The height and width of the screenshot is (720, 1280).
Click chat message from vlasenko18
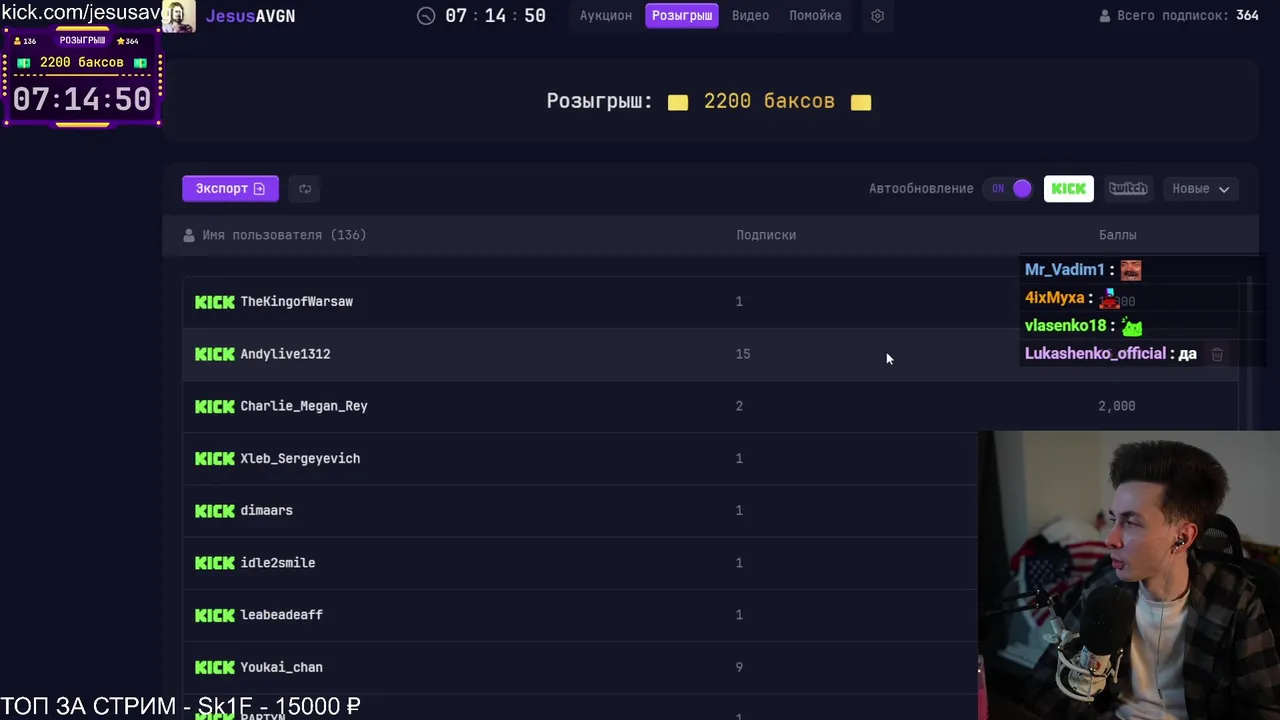click(x=1083, y=326)
